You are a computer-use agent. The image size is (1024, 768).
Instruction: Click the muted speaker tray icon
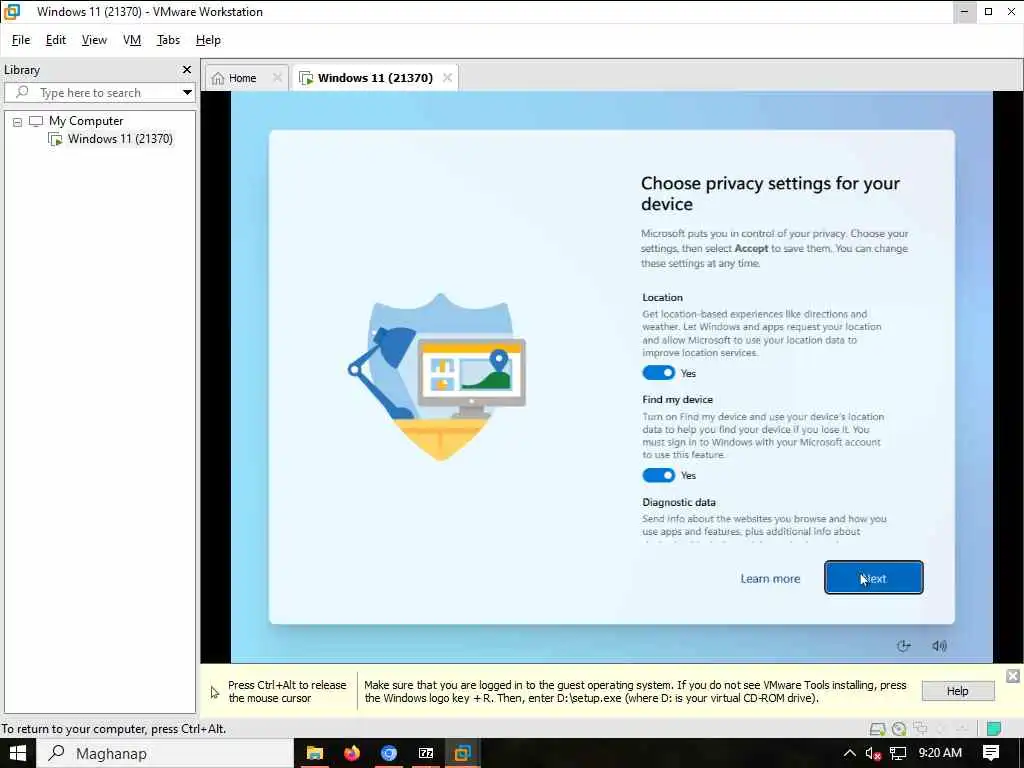point(873,754)
